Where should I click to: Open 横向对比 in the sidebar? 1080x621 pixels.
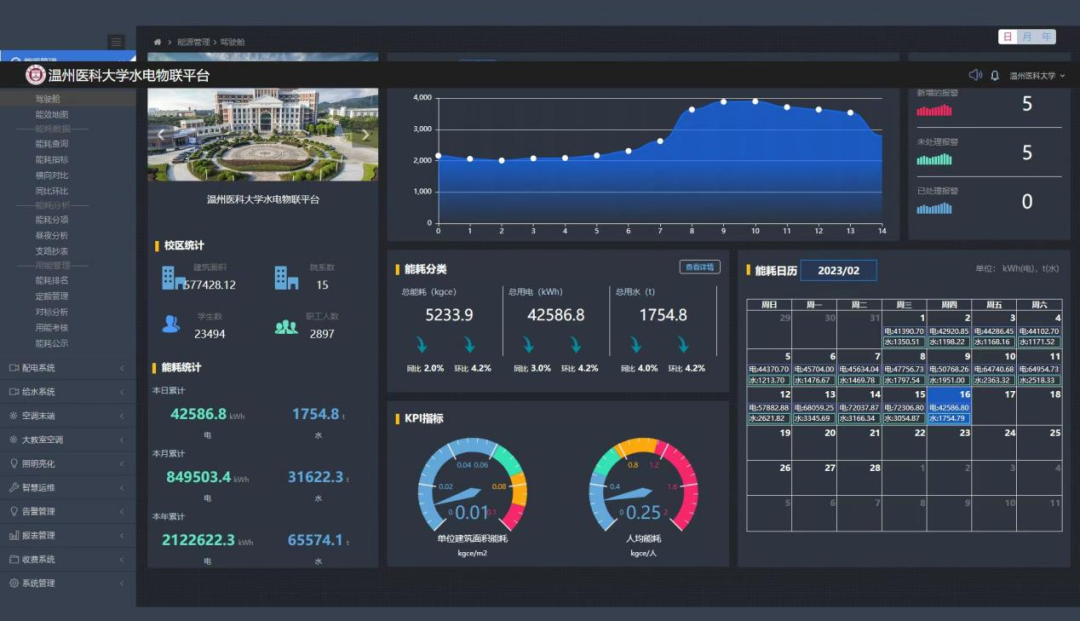tap(52, 176)
